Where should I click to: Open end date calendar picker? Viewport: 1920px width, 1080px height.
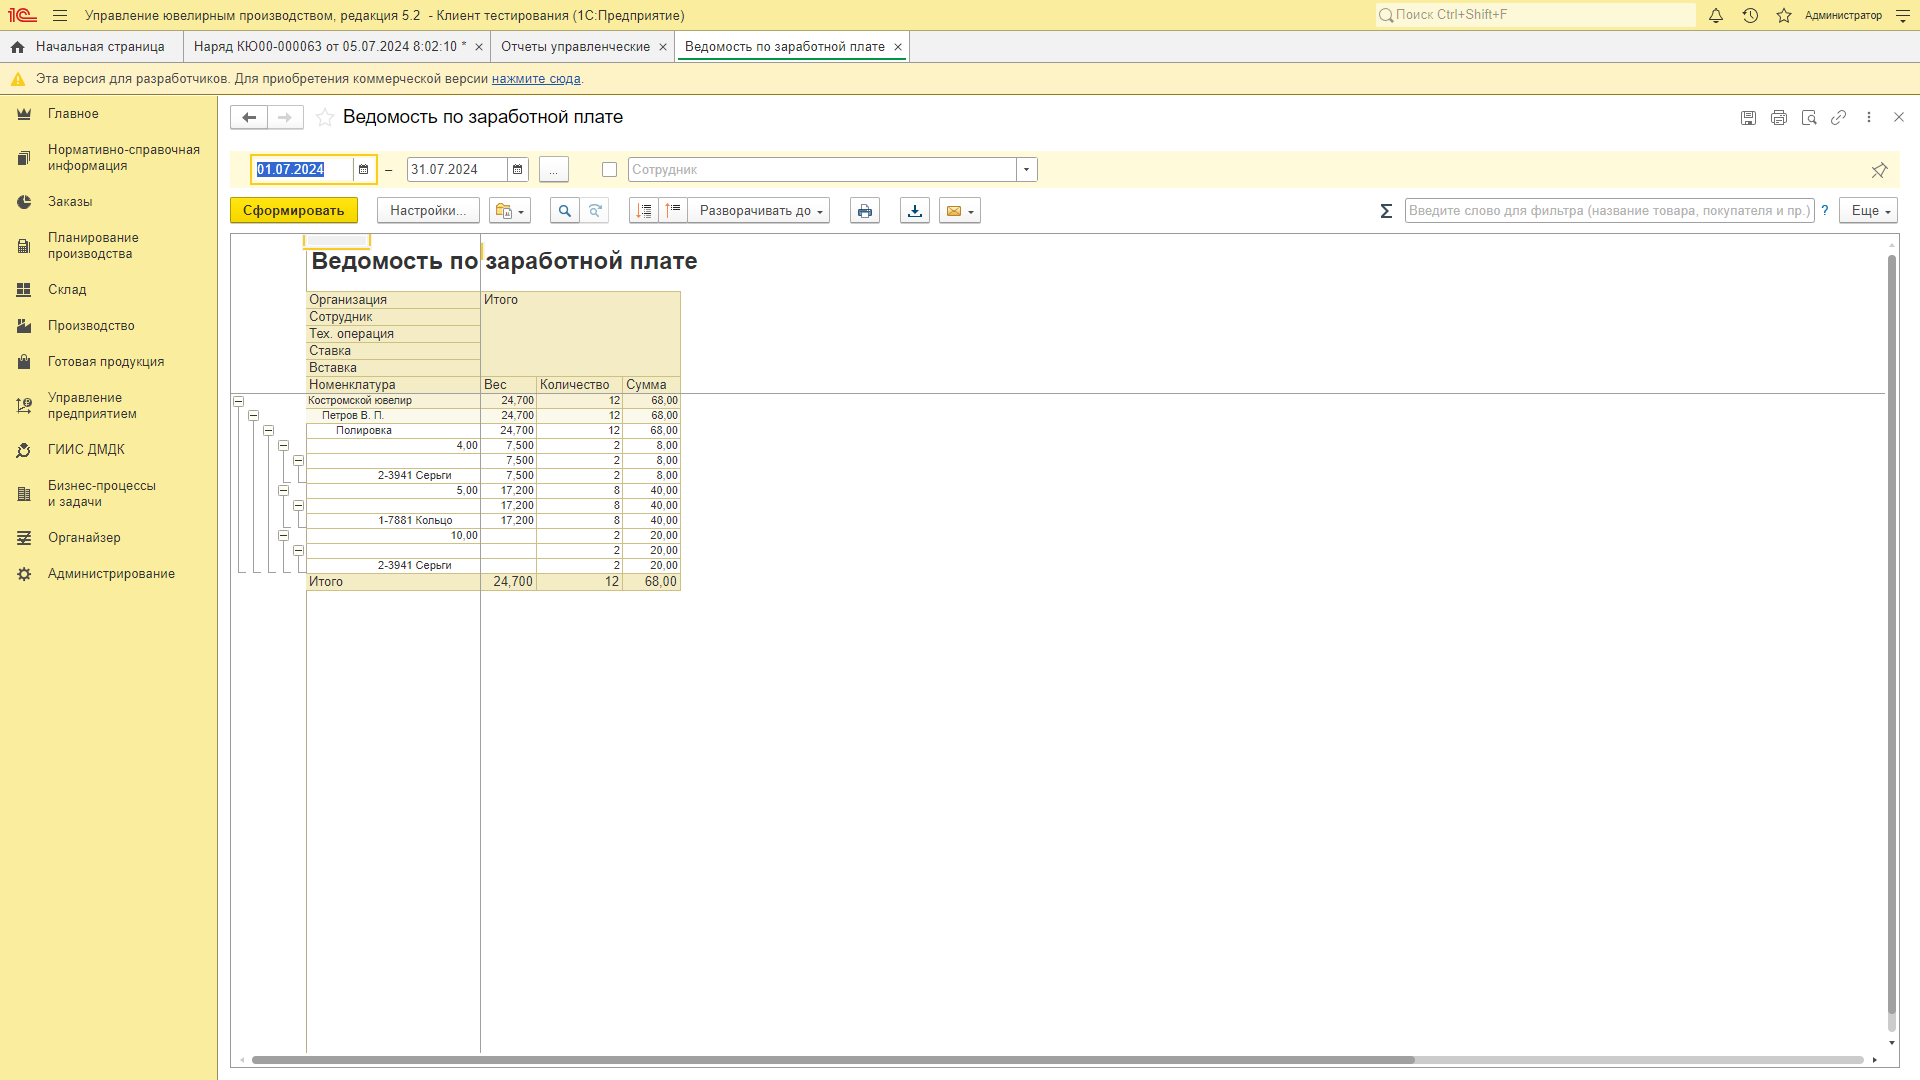(517, 170)
